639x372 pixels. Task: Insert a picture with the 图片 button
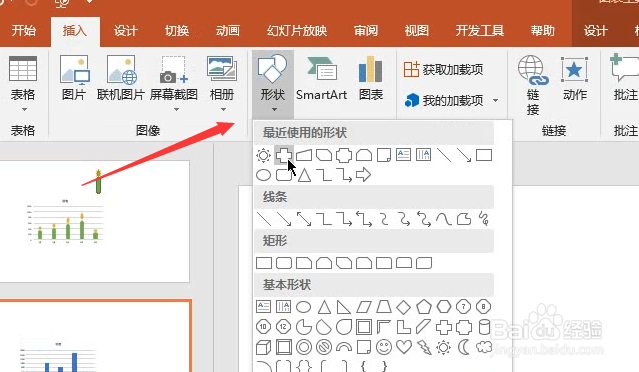point(74,78)
